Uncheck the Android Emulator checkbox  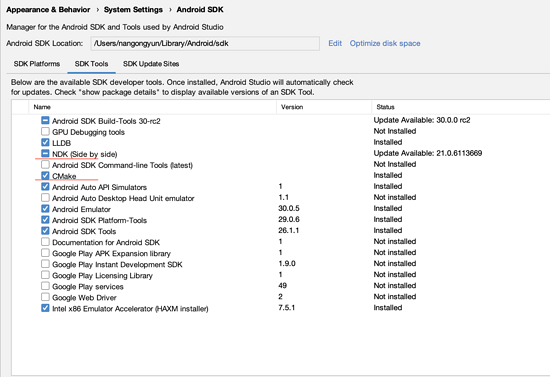45,209
